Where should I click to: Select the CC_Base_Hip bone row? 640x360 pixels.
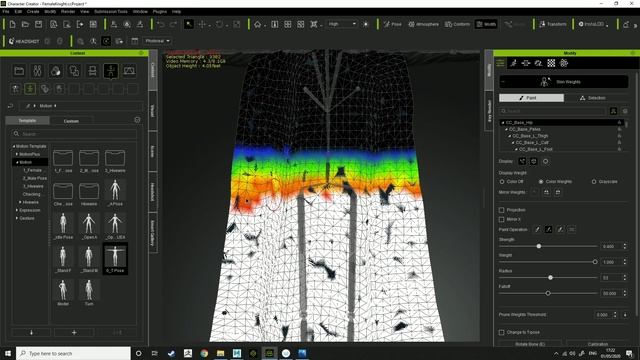562,122
